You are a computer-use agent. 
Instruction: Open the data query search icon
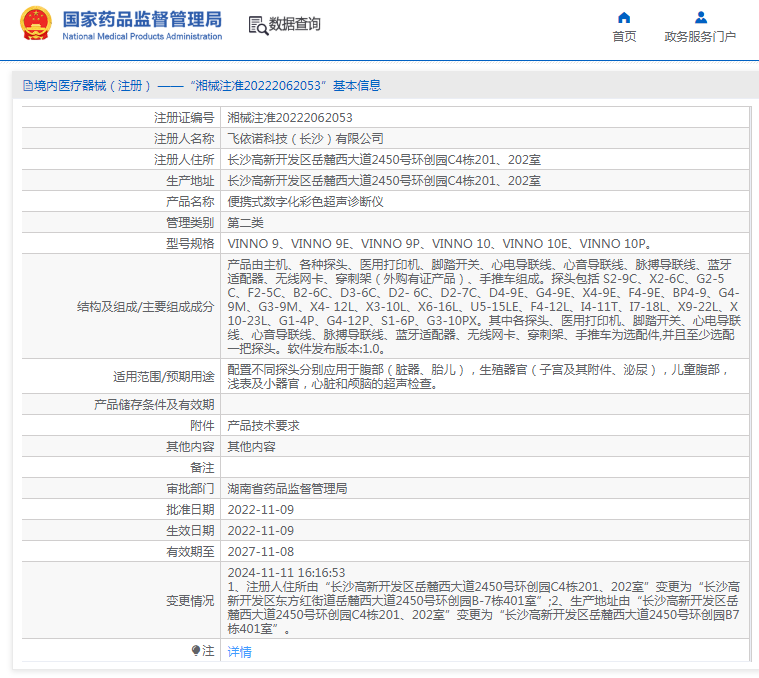[258, 25]
